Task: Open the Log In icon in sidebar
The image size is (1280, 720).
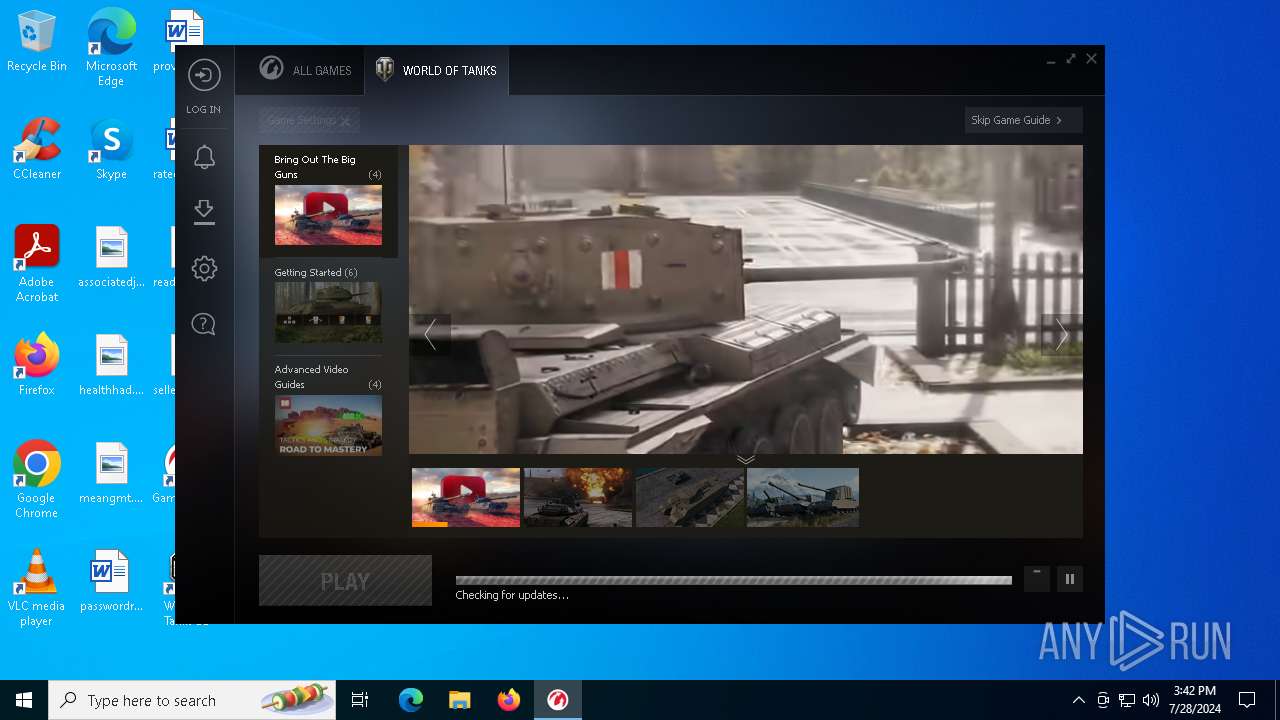Action: (x=204, y=76)
